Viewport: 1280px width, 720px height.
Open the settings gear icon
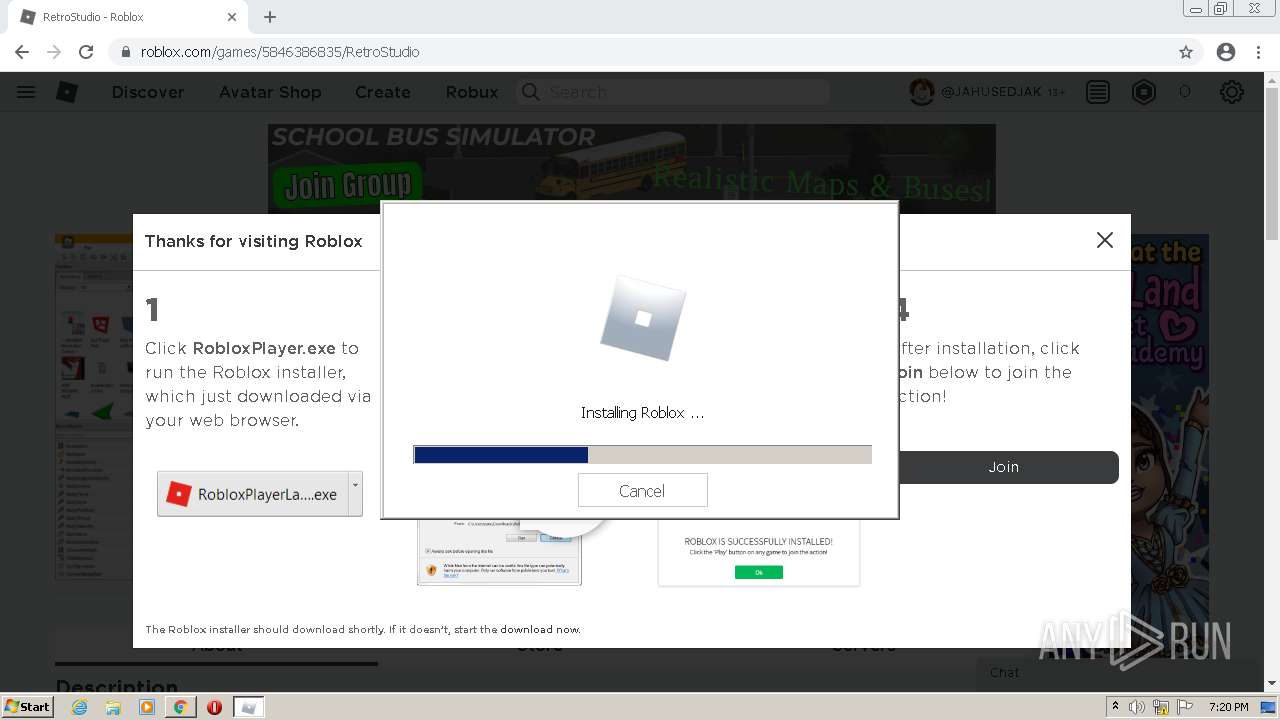click(x=1232, y=92)
